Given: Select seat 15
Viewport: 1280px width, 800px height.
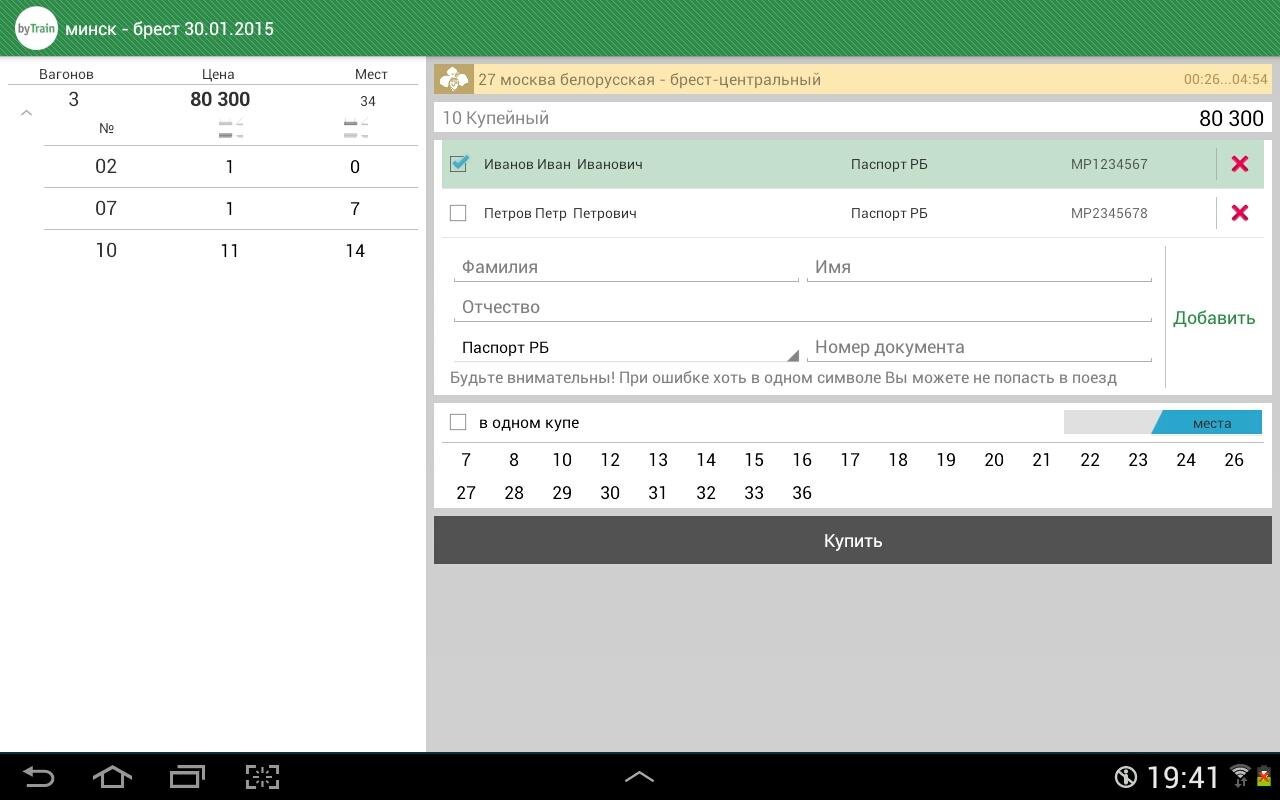Looking at the screenshot, I should 754,460.
